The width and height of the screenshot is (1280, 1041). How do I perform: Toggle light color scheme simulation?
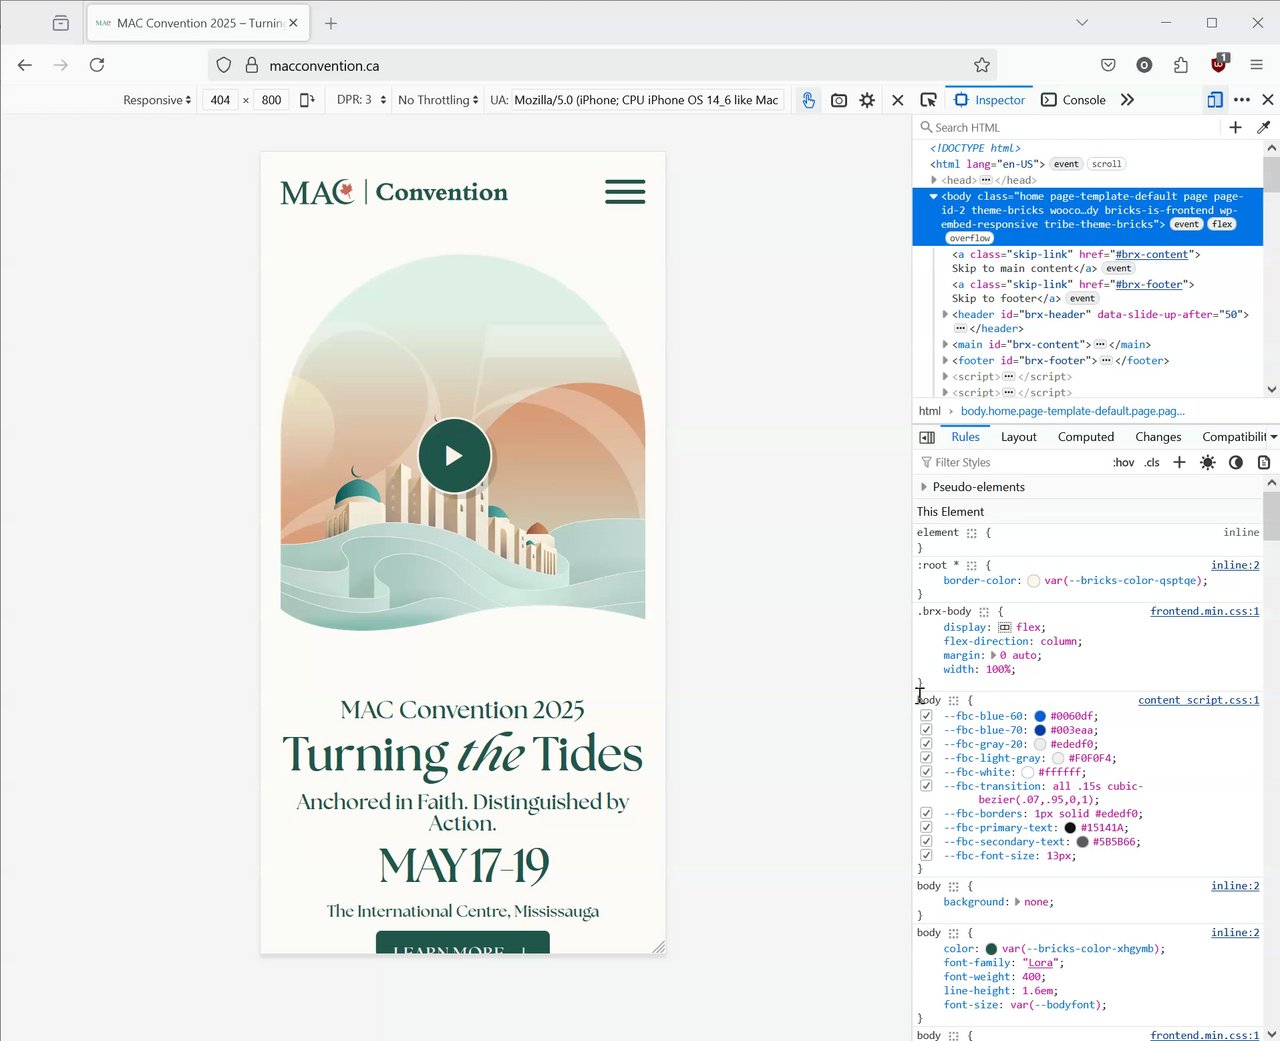(1208, 462)
